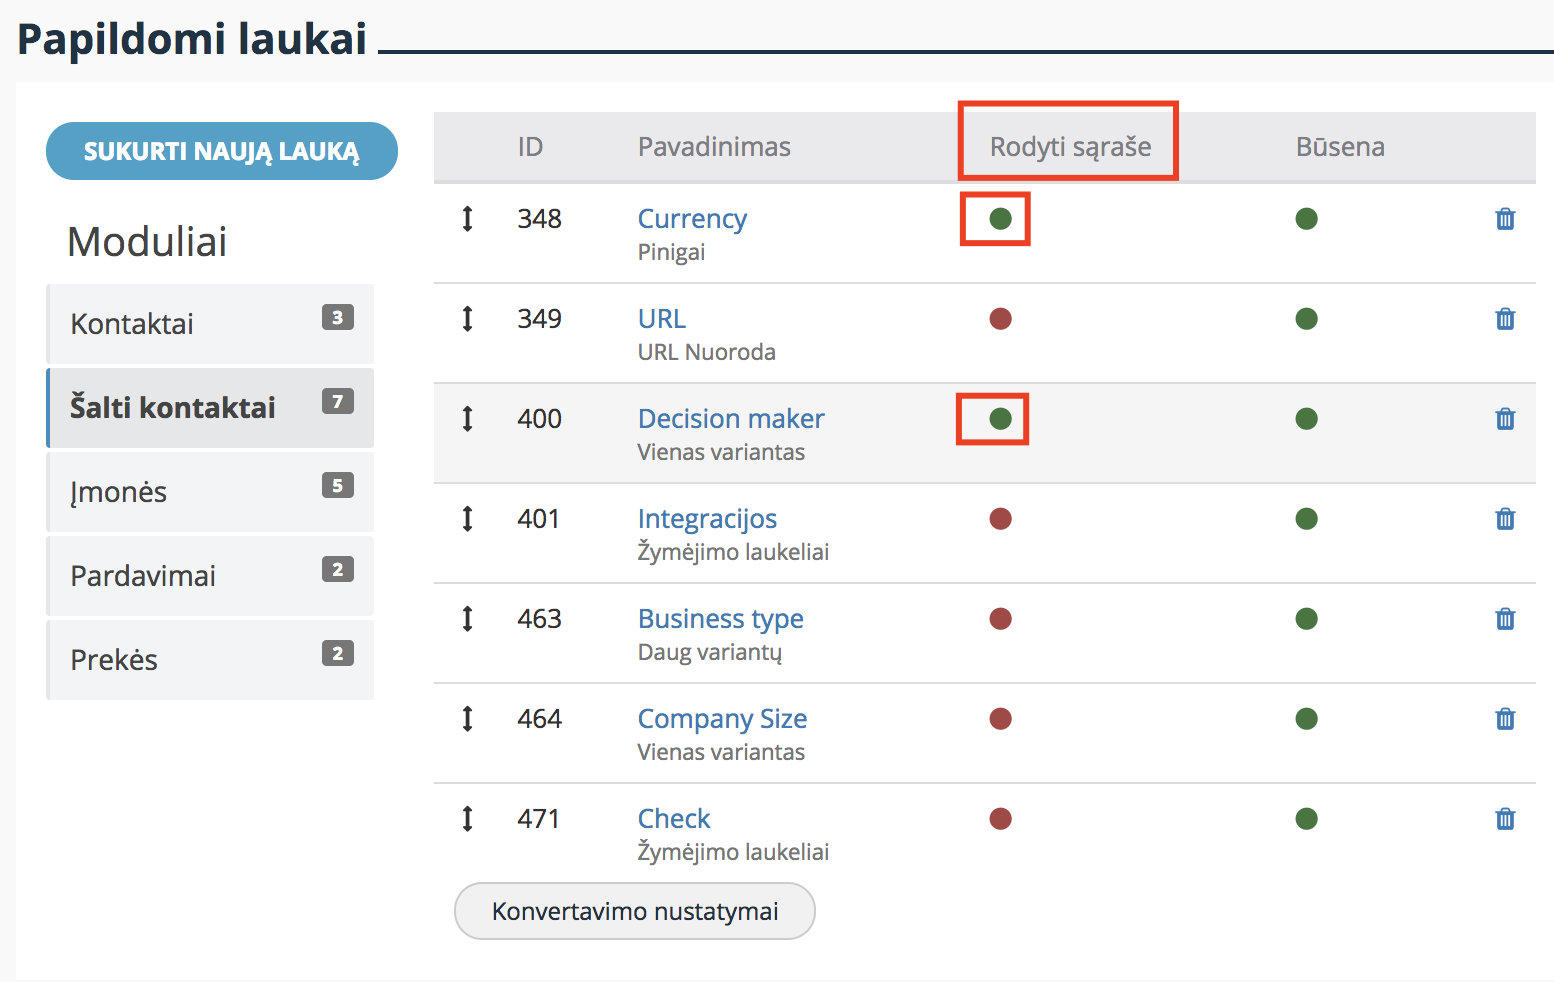The image size is (1554, 982).
Task: Enable Rodyti sąraše for Business type
Action: point(1000,619)
